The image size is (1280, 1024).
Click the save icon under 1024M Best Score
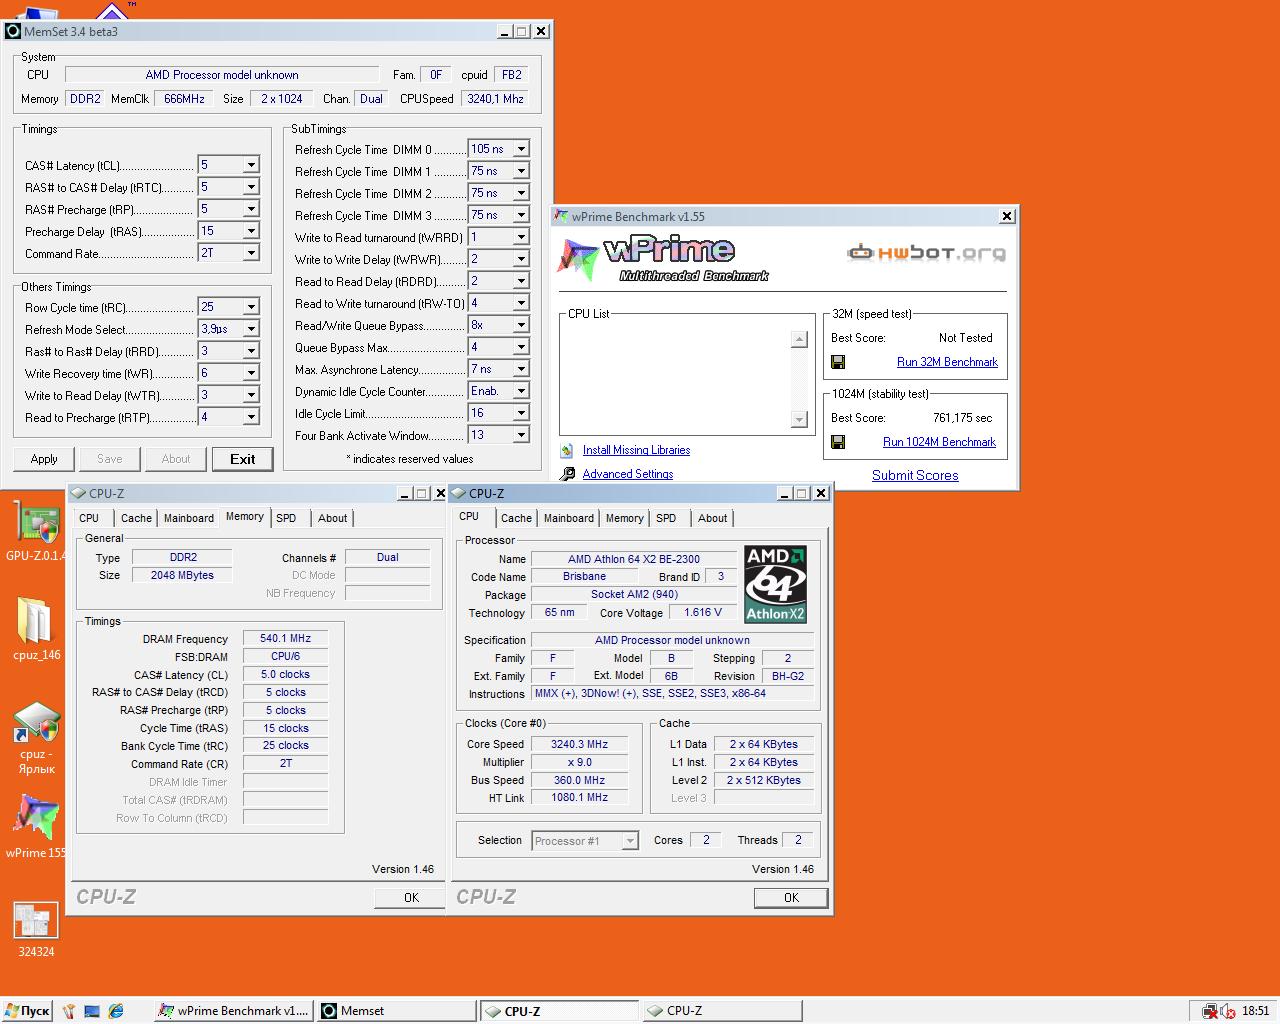point(838,442)
